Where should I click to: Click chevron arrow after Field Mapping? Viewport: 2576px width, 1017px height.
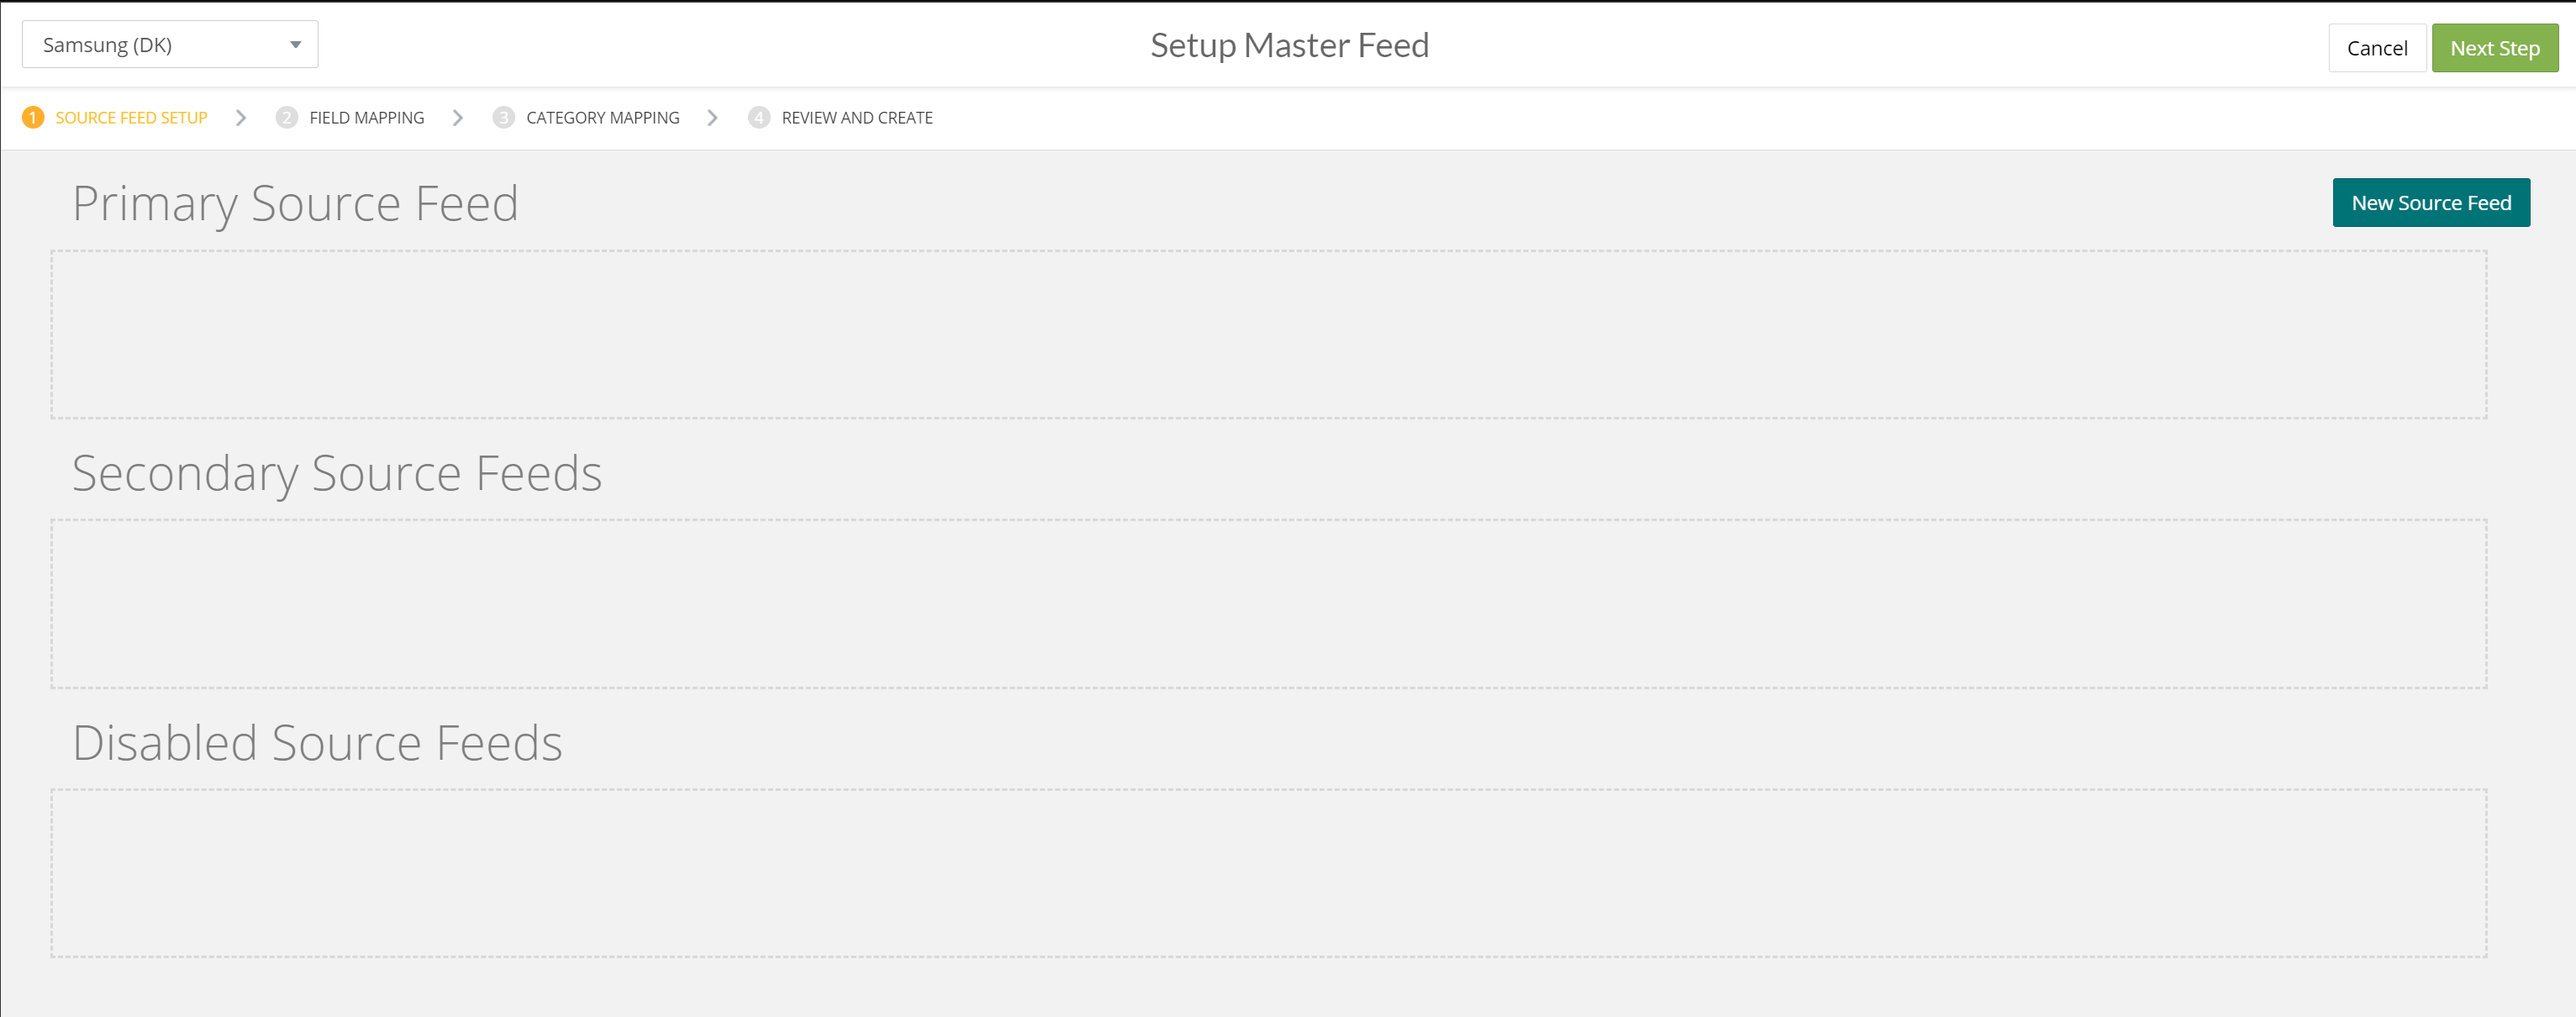[458, 118]
